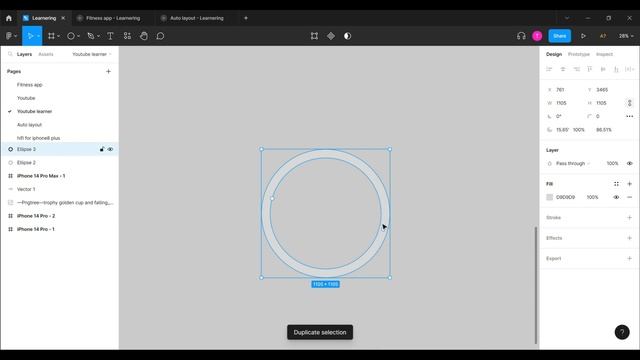Select the Hand tool
Image resolution: width=640 pixels, height=360 pixels.
point(144,36)
